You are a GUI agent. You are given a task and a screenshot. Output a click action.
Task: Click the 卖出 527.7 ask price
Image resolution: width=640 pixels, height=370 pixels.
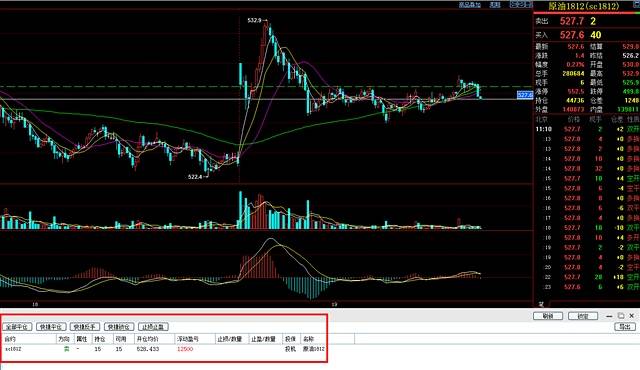[x=572, y=21]
